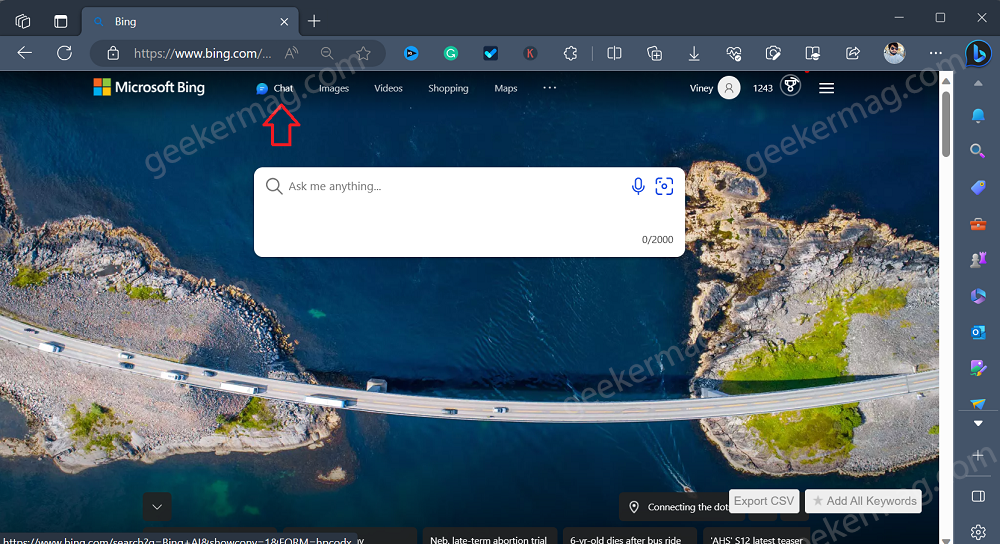Expand sidebar apps with down arrow
Screen dimensions: 1000x544
(x=978, y=423)
